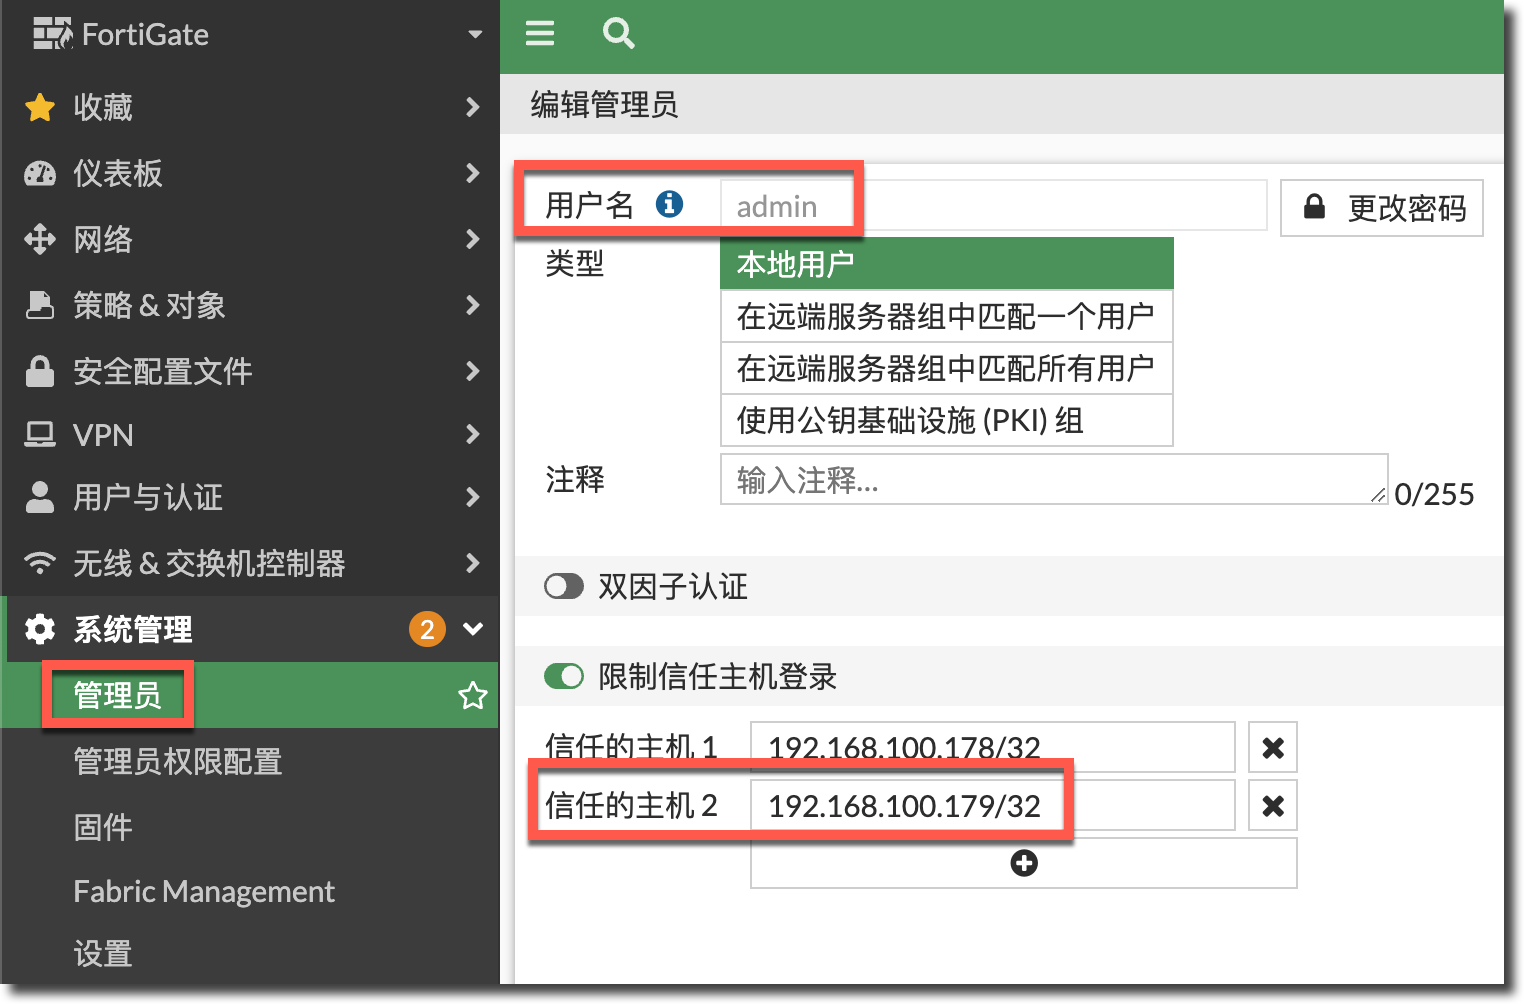Image resolution: width=1524 pixels, height=1004 pixels.
Task: Click the orange notification badge on 系统管理
Action: point(427,629)
